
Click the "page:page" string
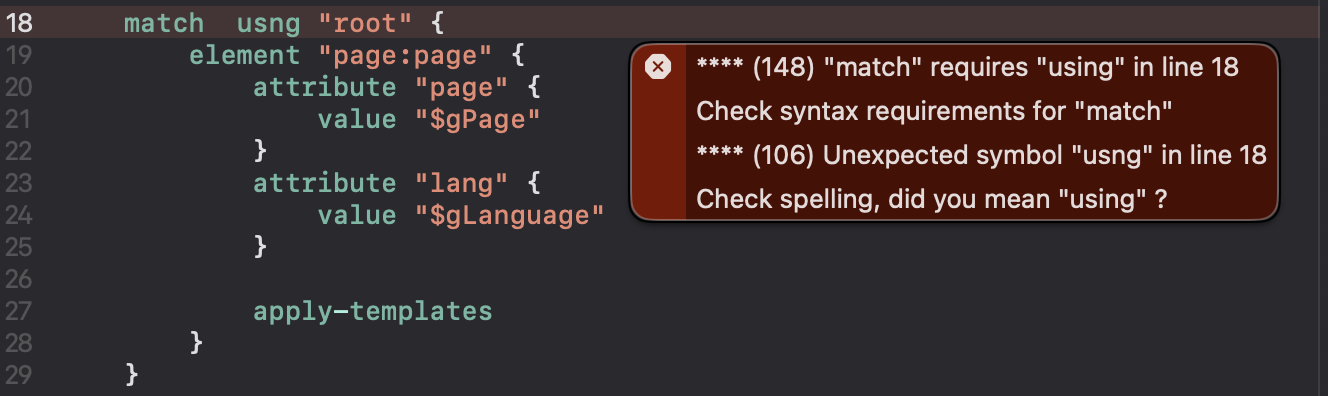[x=405, y=55]
